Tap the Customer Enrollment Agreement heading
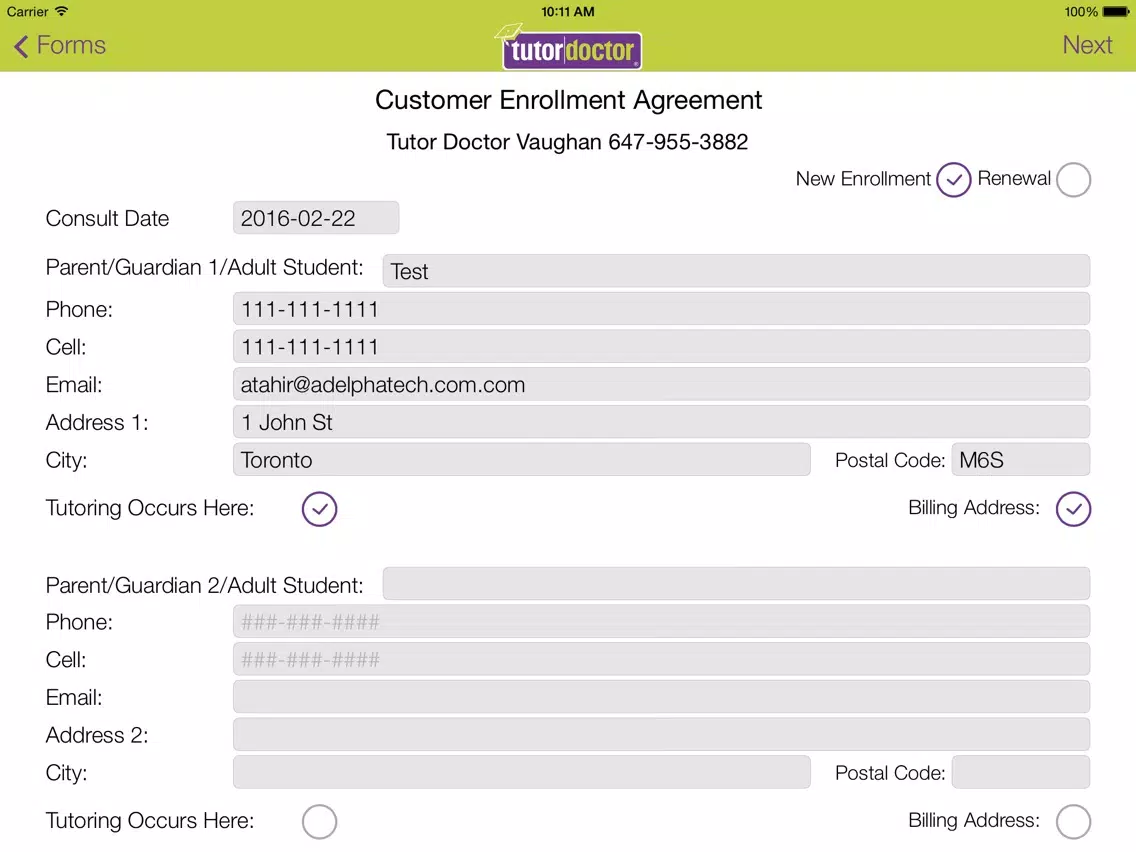1136x852 pixels. pos(569,100)
